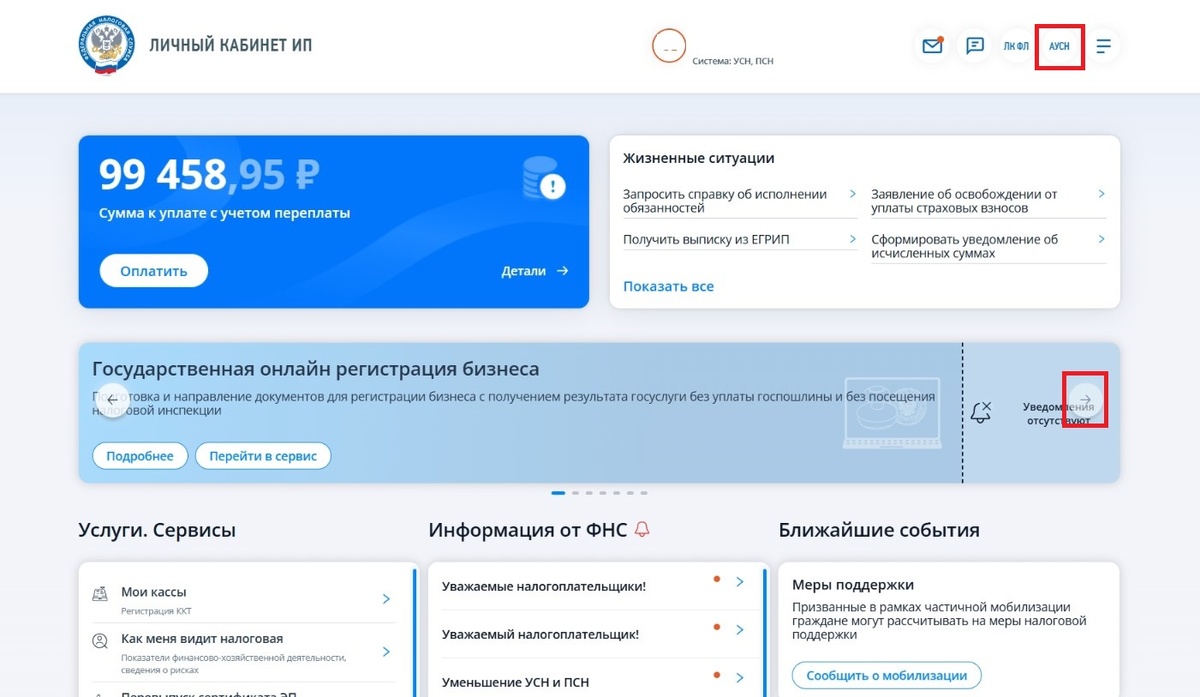1200x697 pixels.
Task: Click the Регистрация ККТ subtitle
Action: pyautogui.click(x=154, y=609)
